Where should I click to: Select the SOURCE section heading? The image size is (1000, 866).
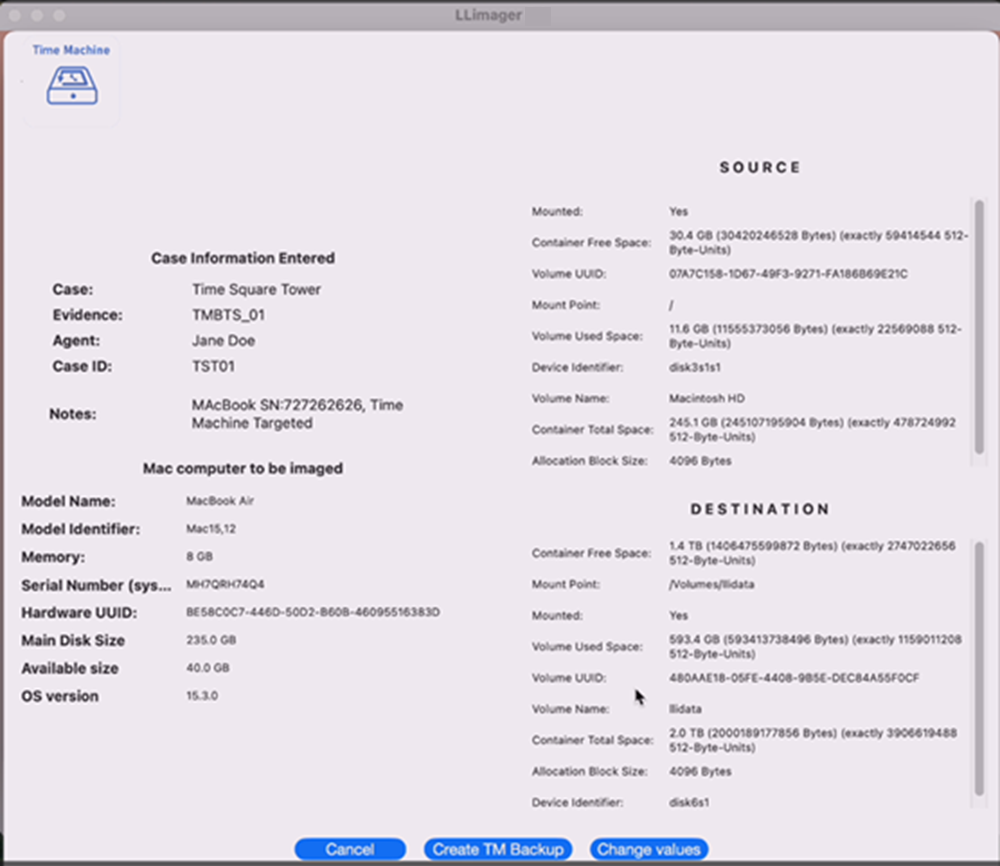[x=759, y=167]
